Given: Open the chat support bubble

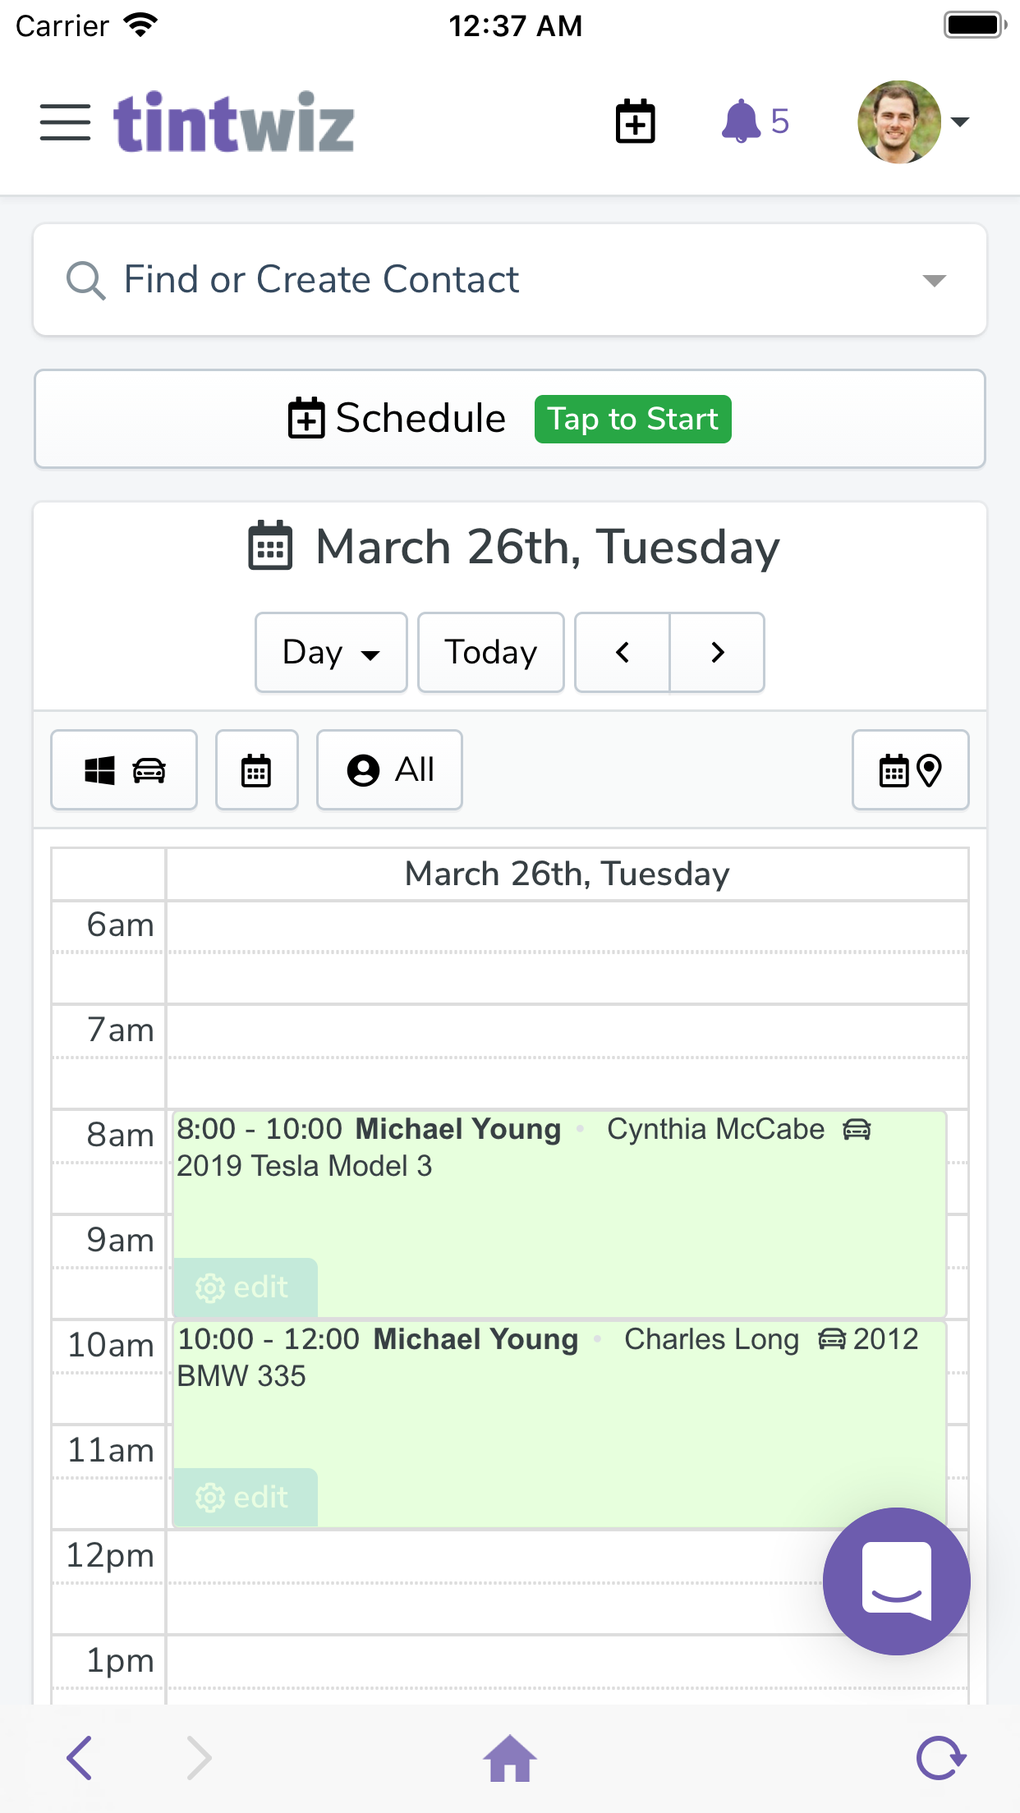Looking at the screenshot, I should (896, 1580).
